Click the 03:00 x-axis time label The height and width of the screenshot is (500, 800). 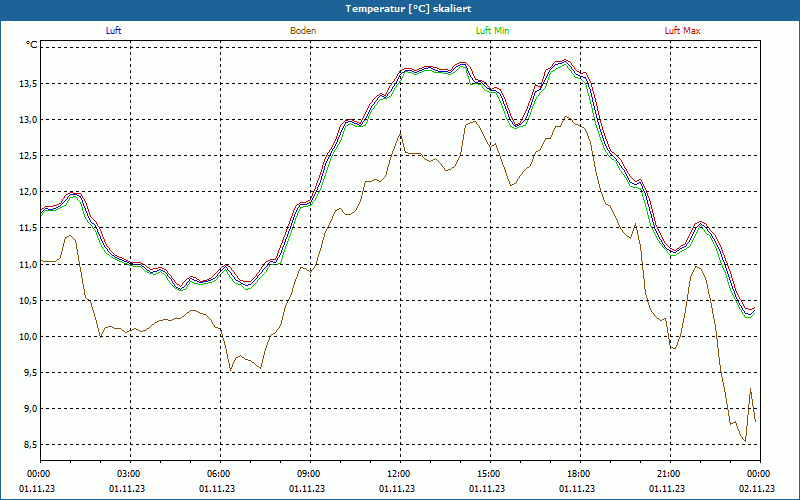(x=131, y=474)
